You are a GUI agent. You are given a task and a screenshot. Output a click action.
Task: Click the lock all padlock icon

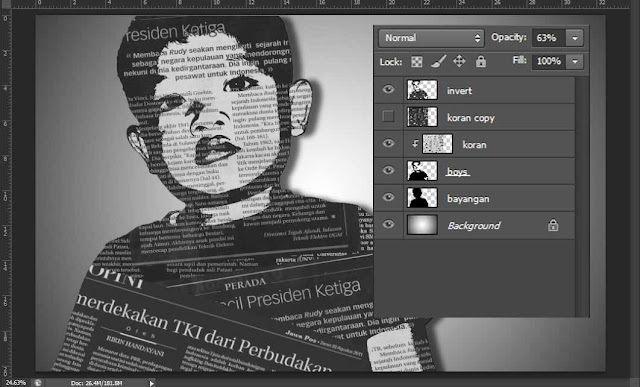click(x=481, y=61)
